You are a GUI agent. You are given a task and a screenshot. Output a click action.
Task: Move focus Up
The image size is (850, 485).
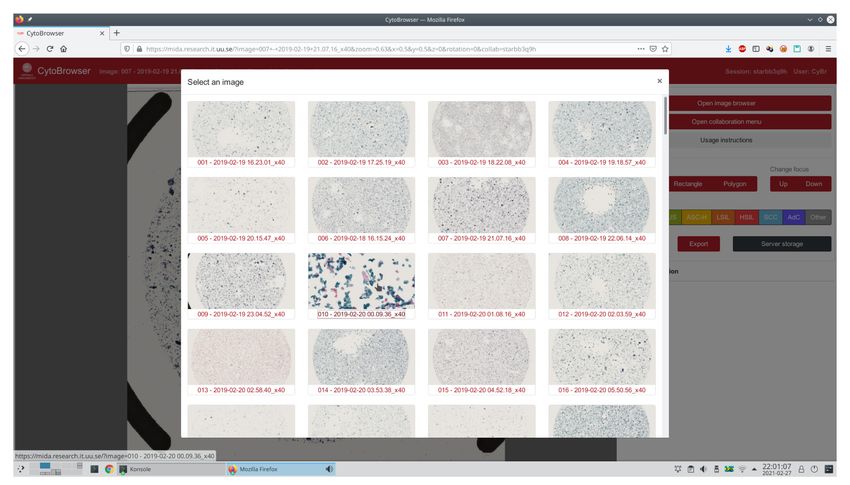(x=783, y=184)
